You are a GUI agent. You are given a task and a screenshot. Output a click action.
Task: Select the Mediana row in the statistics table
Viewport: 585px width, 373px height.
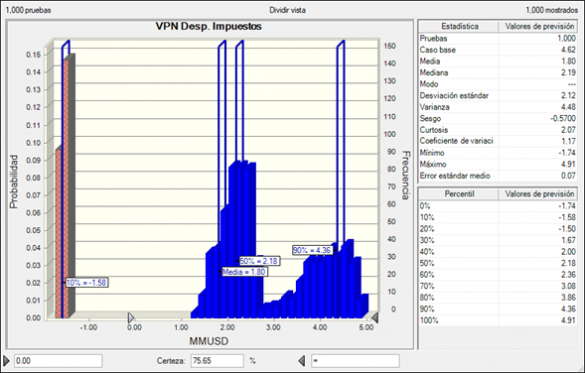(x=498, y=73)
